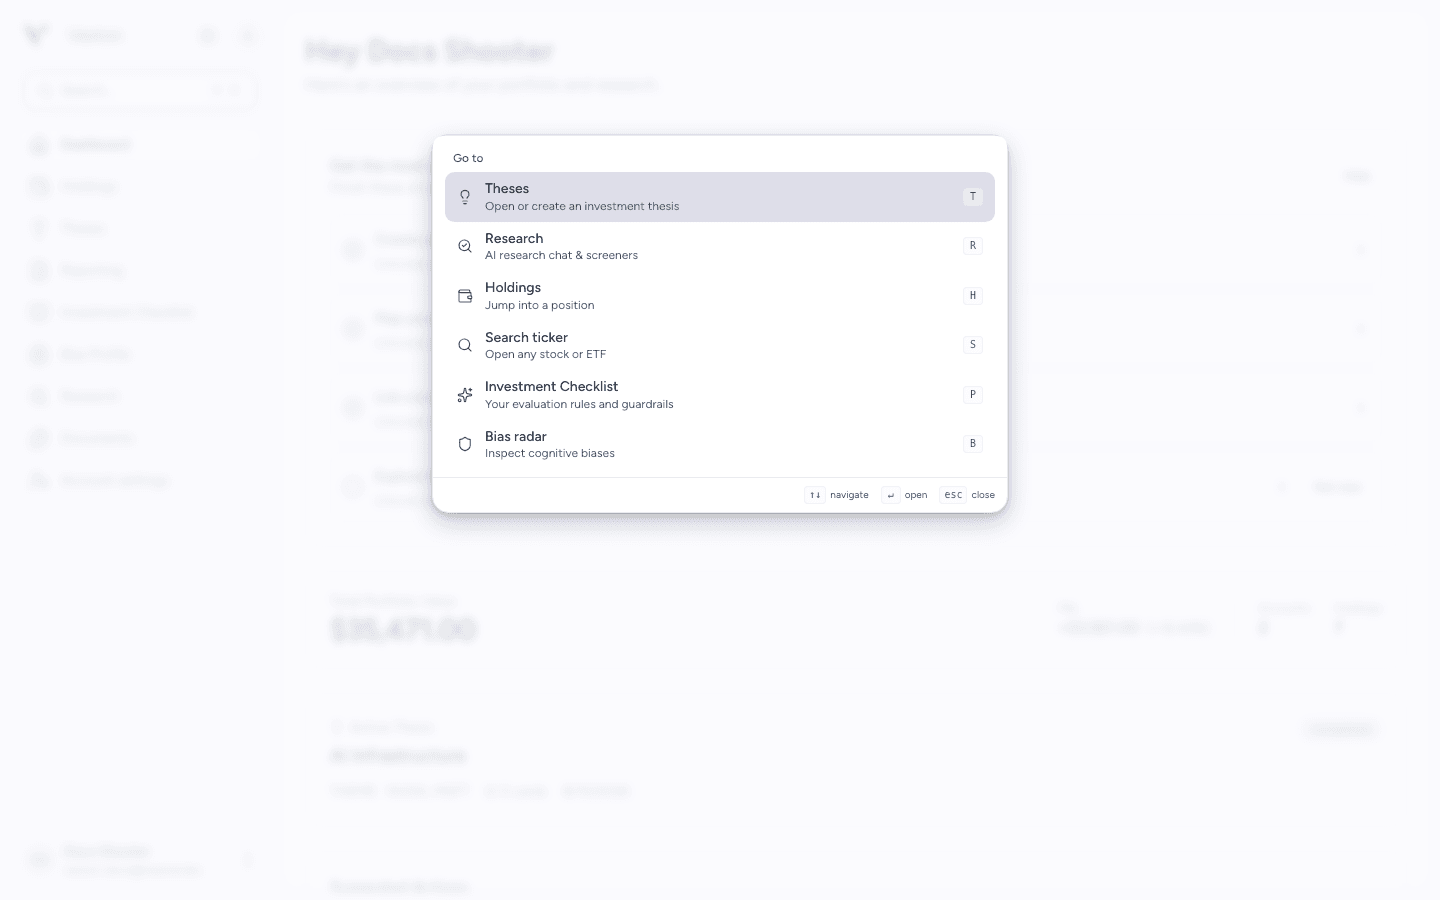This screenshot has width=1440, height=900.
Task: Click the open hint in the palette footer
Action: 905,495
